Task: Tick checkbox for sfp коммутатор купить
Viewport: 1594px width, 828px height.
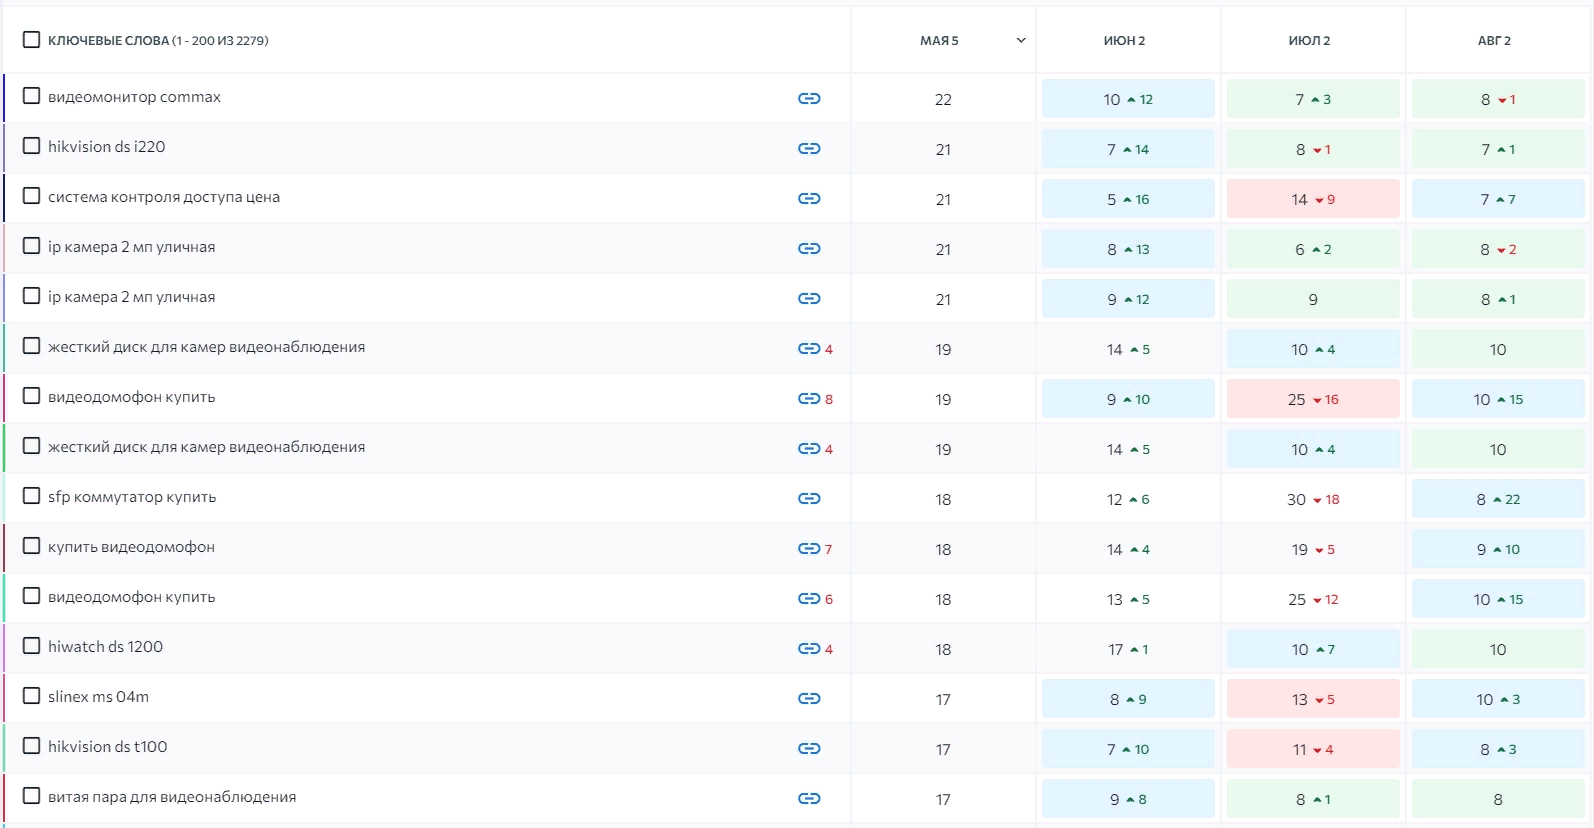Action: tap(32, 496)
